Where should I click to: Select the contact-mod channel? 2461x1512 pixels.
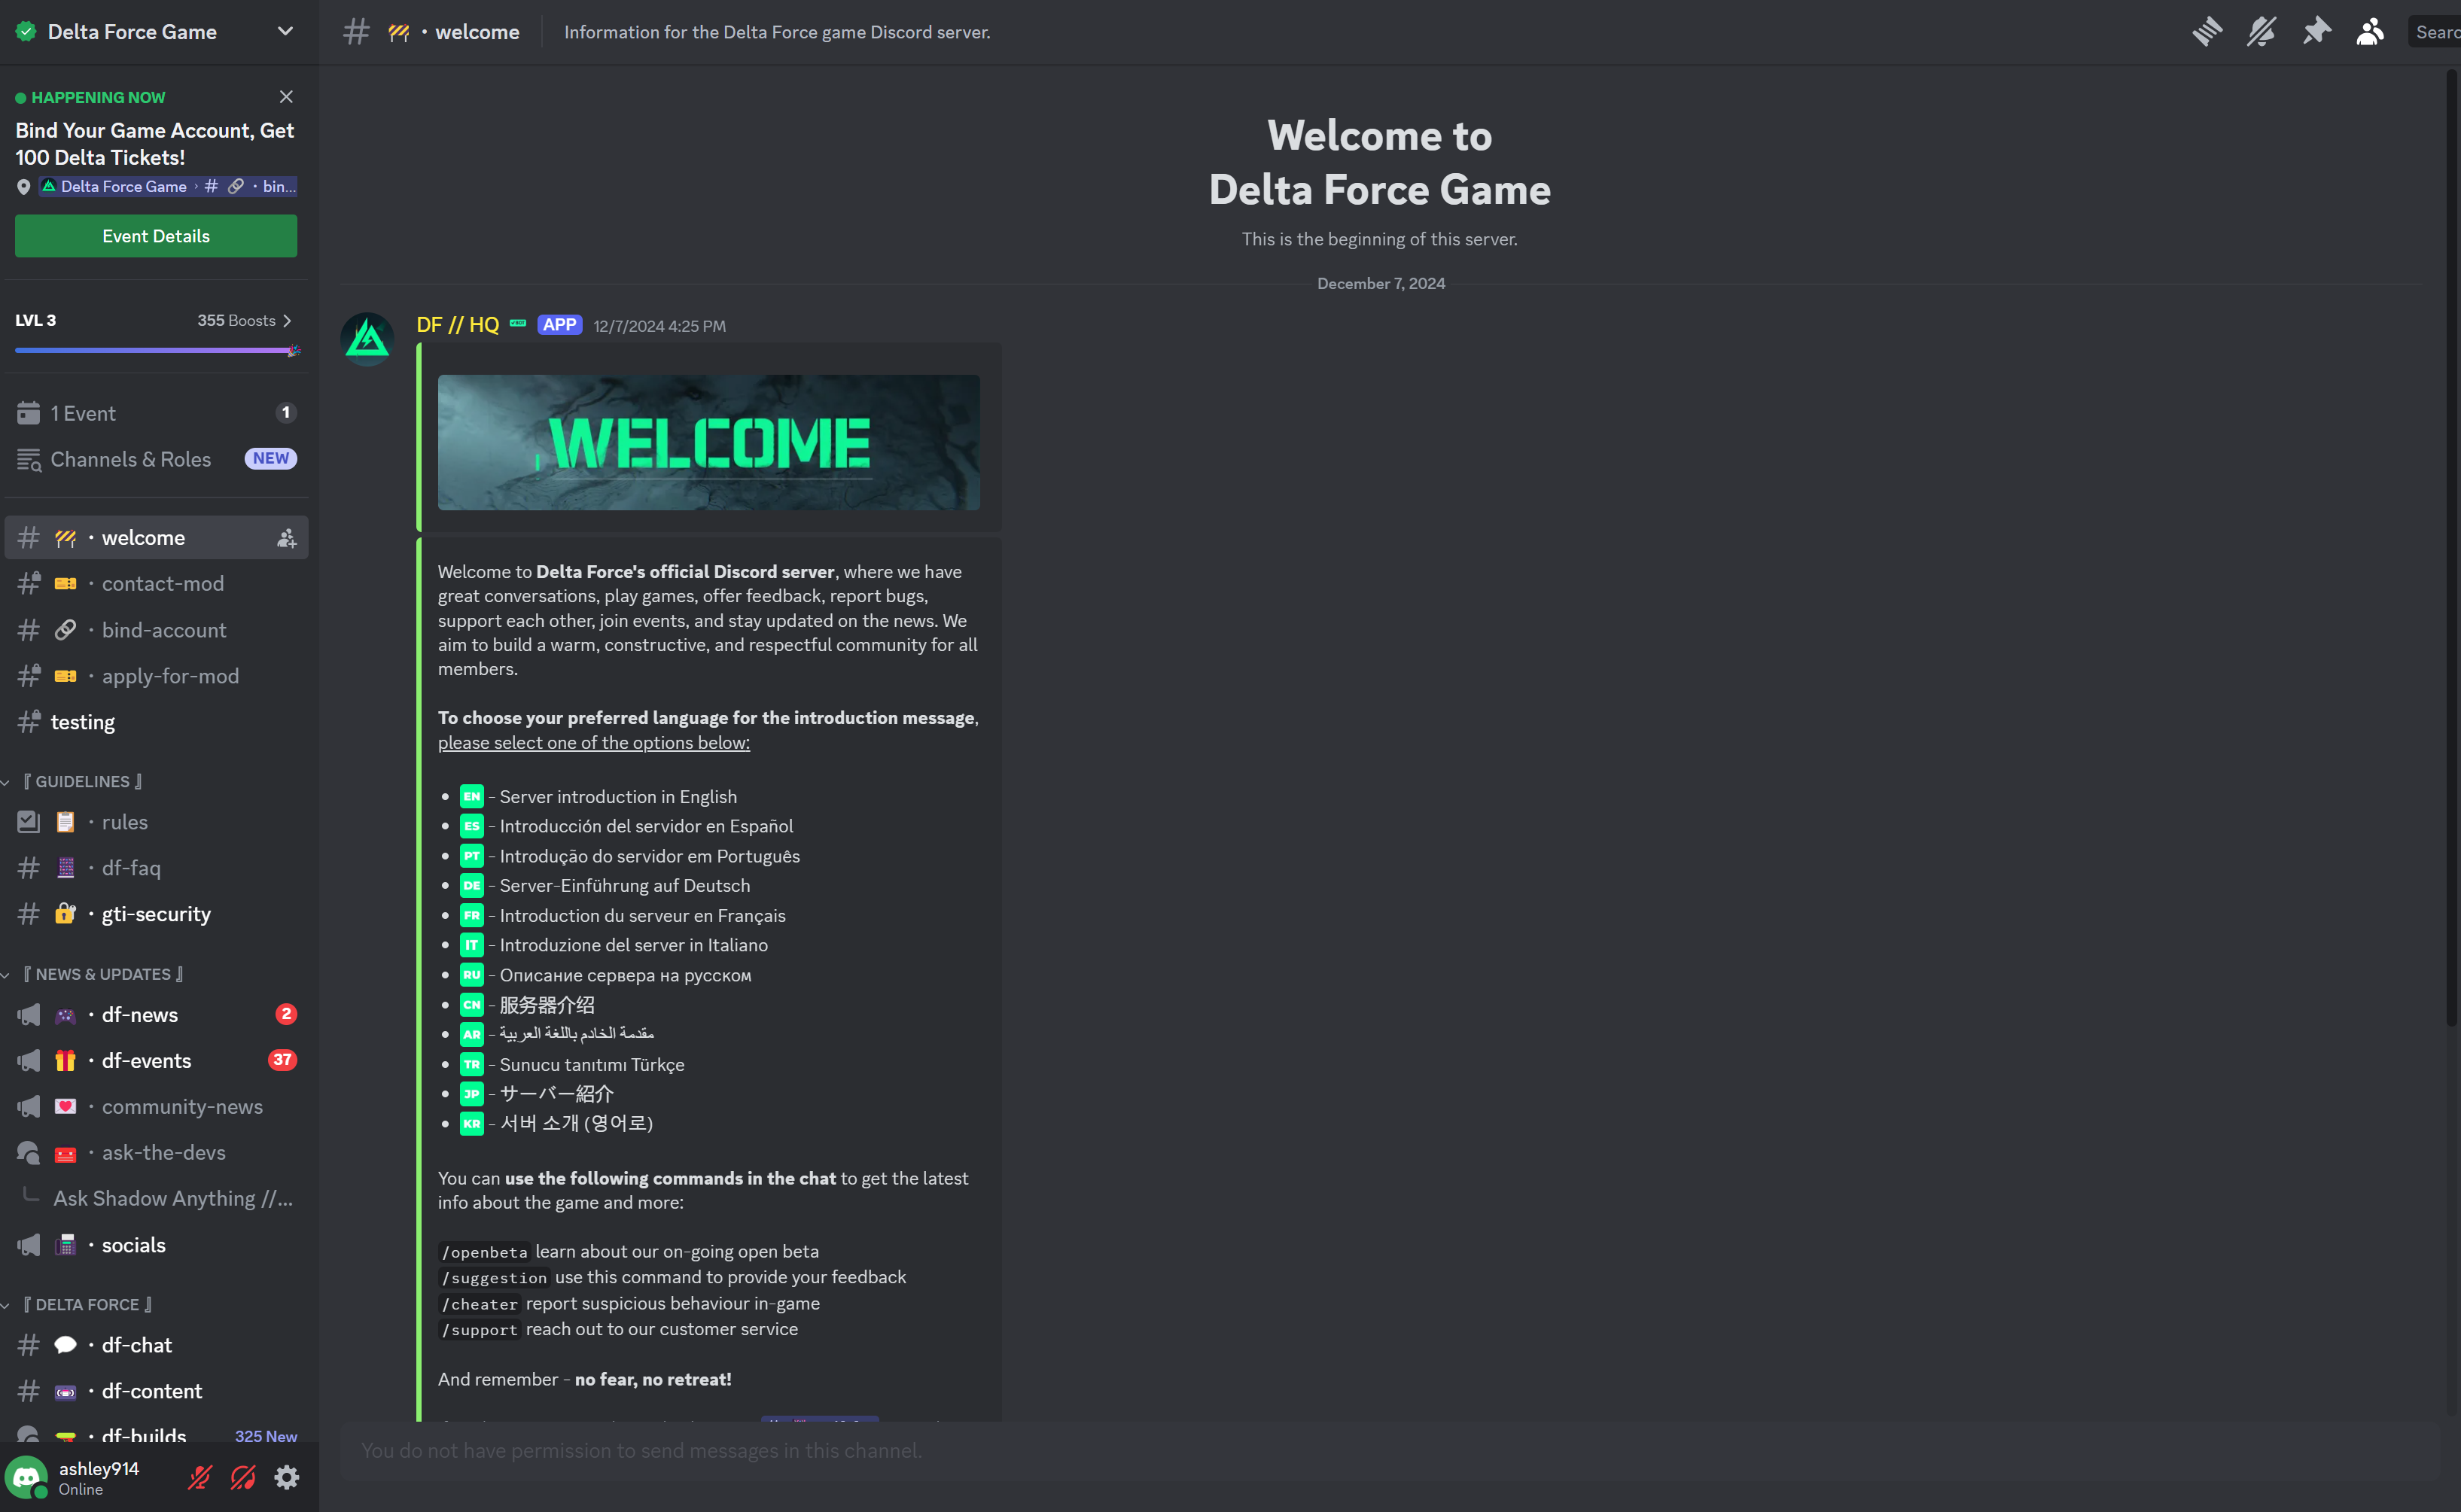(x=156, y=584)
